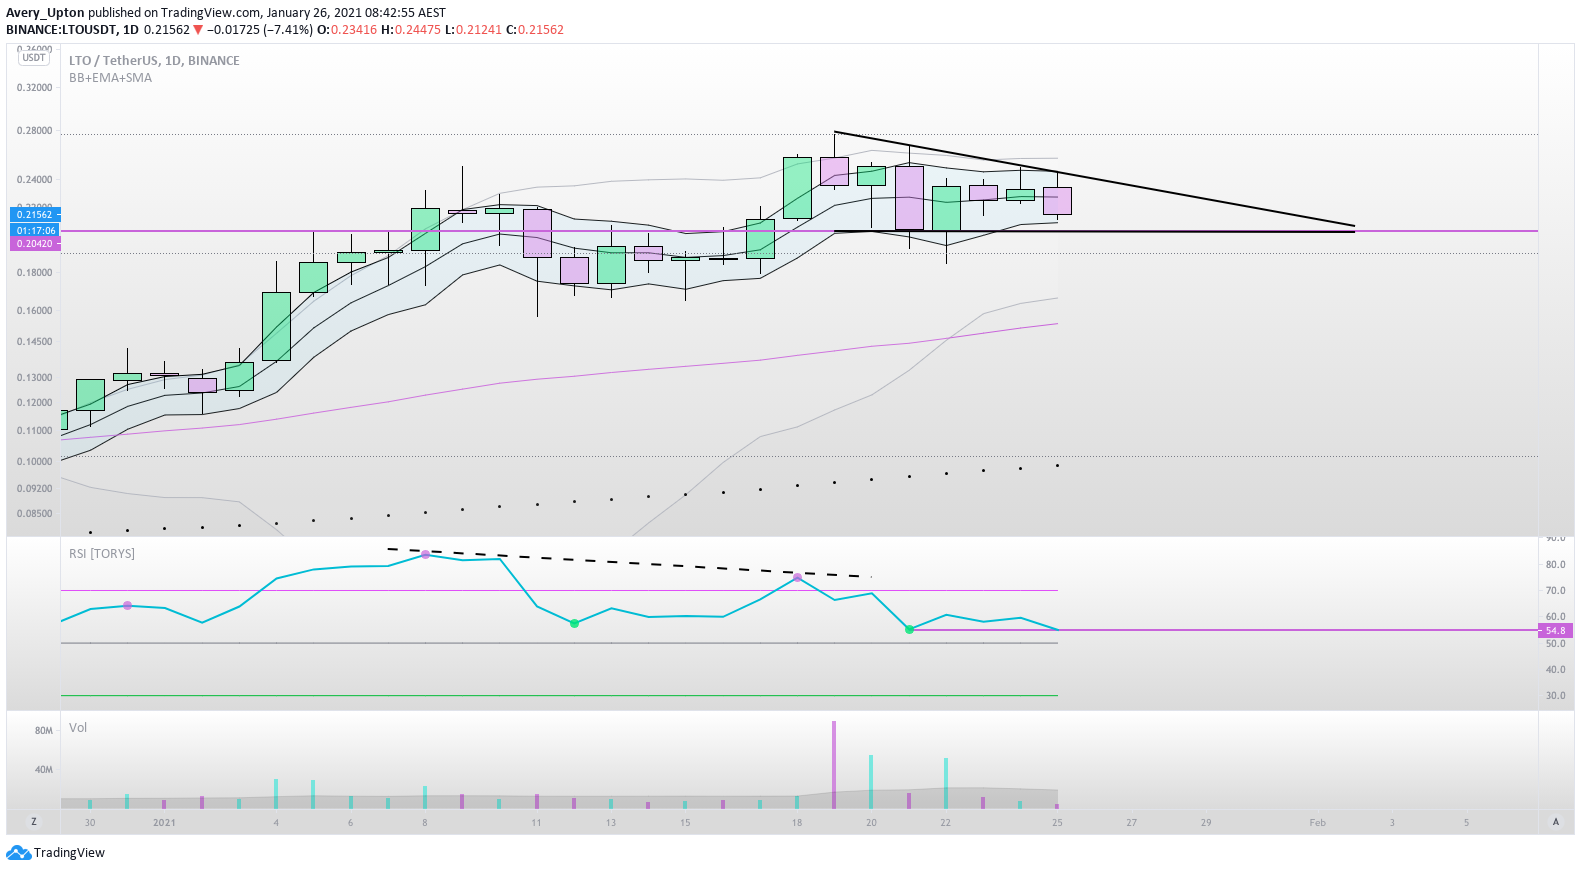Click the TradingView cloud logo
Screen dimensions: 1581x871
coord(18,853)
